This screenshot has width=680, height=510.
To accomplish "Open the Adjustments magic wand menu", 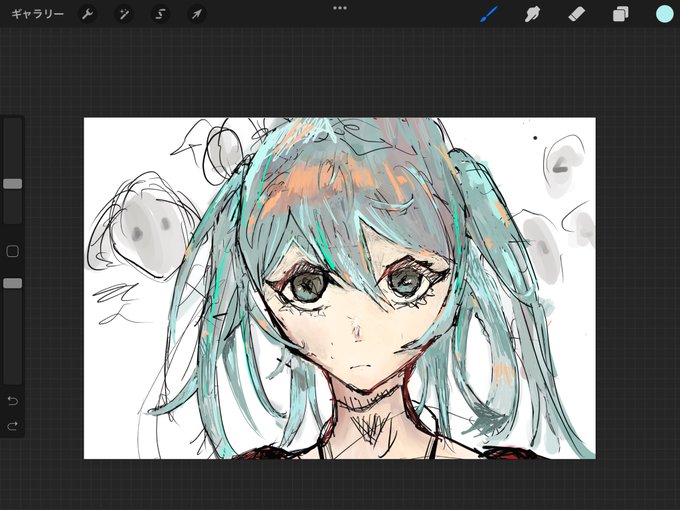I will pyautogui.click(x=124, y=14).
